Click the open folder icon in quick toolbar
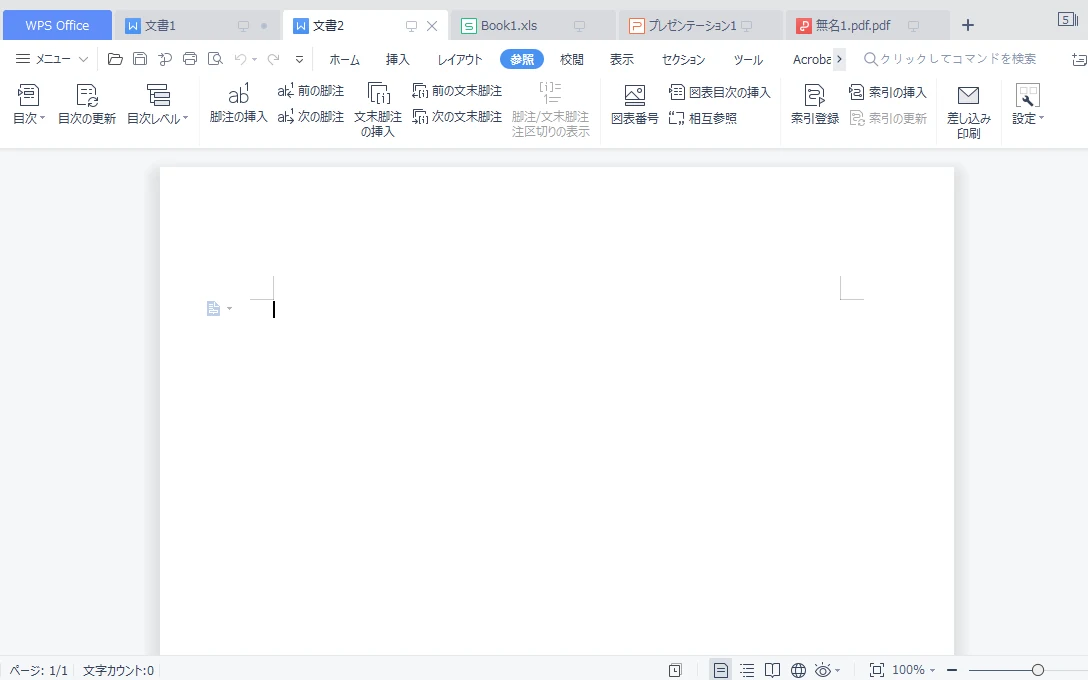Viewport: 1088px width, 680px height. pos(115,59)
